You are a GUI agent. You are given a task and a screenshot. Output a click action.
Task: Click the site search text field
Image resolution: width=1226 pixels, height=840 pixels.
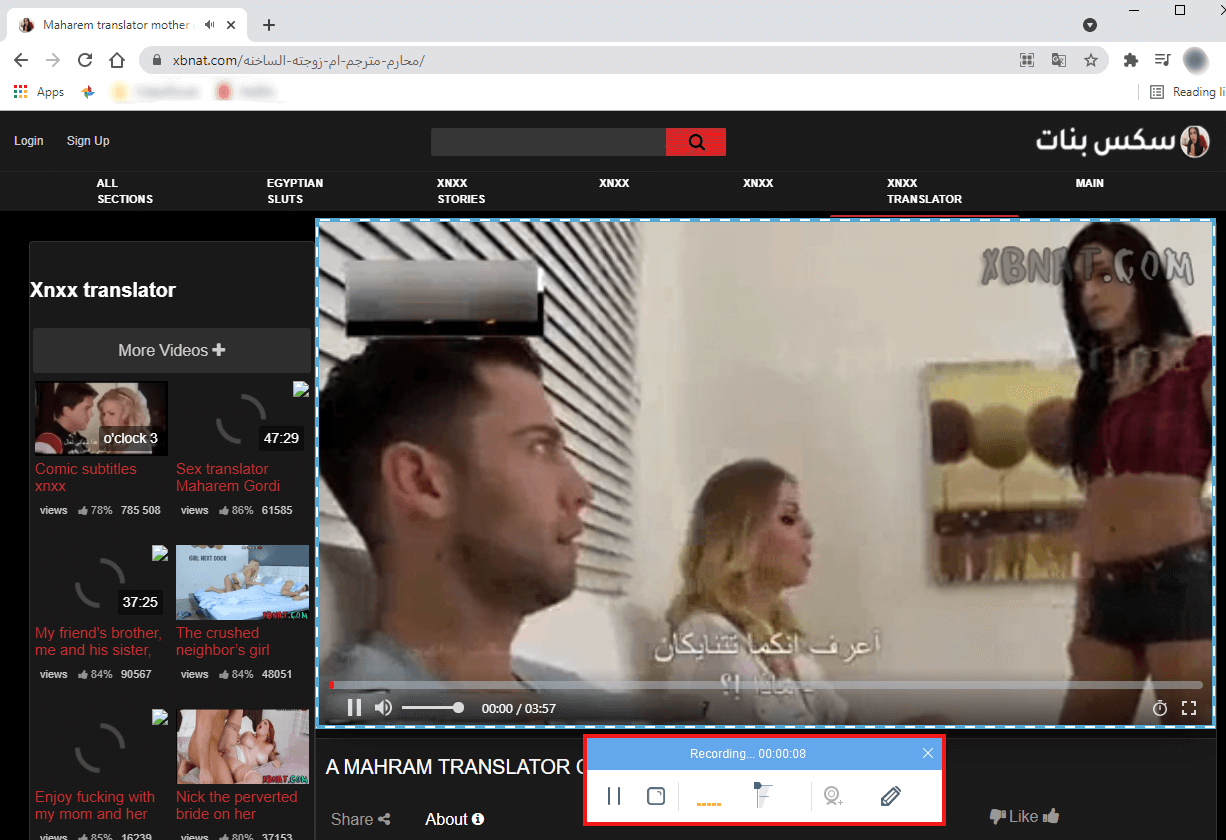(548, 142)
